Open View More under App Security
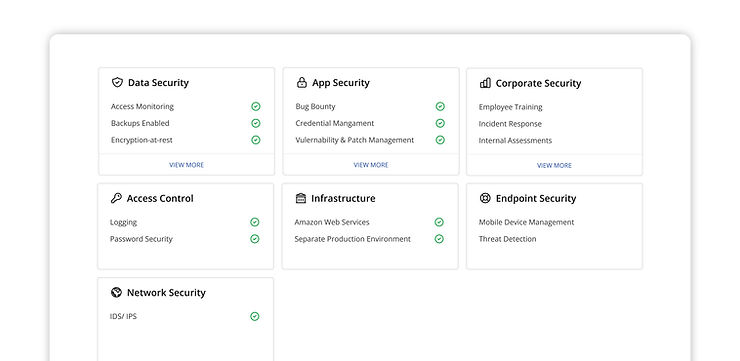This screenshot has height=361, width=740. (x=371, y=165)
